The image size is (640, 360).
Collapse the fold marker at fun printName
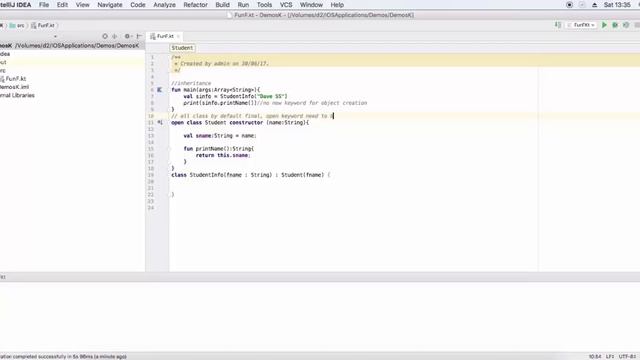point(169,149)
